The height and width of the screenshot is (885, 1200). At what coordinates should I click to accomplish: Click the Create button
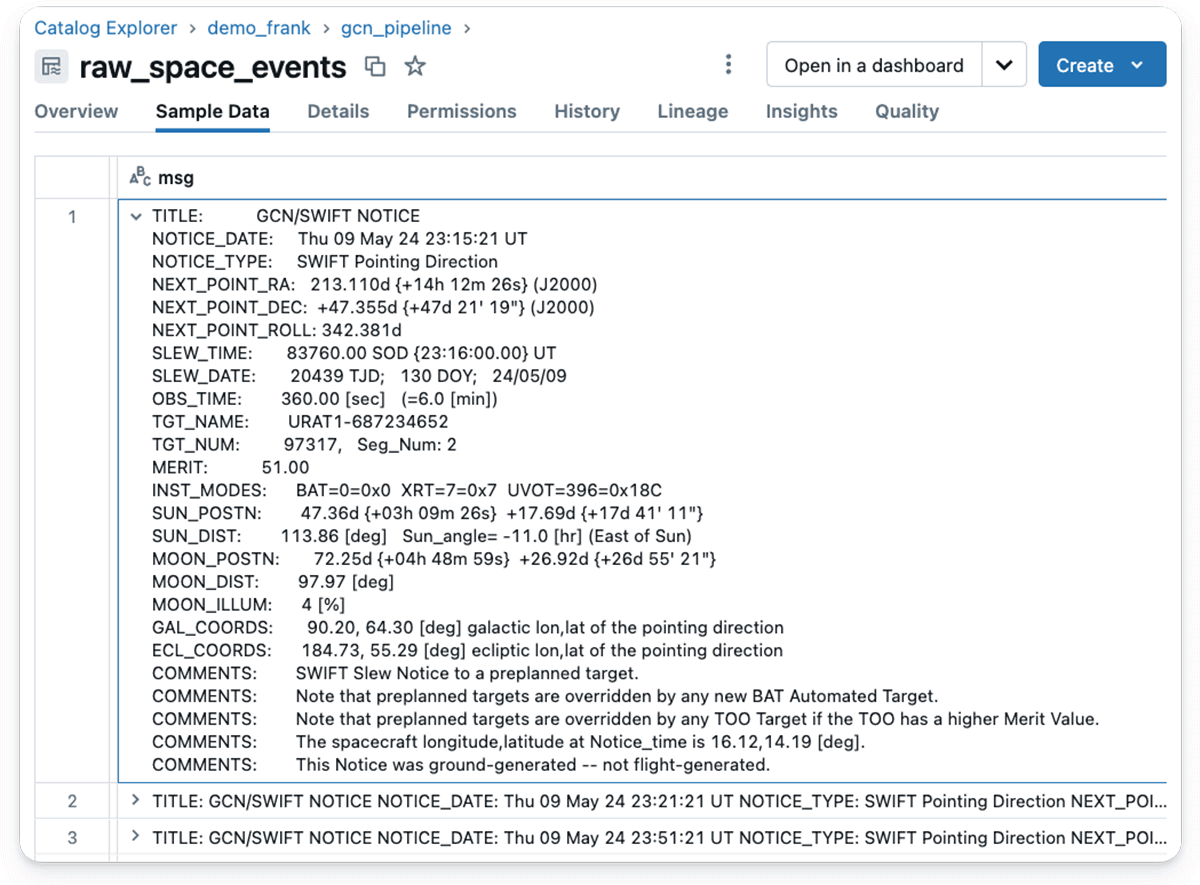coord(1101,66)
